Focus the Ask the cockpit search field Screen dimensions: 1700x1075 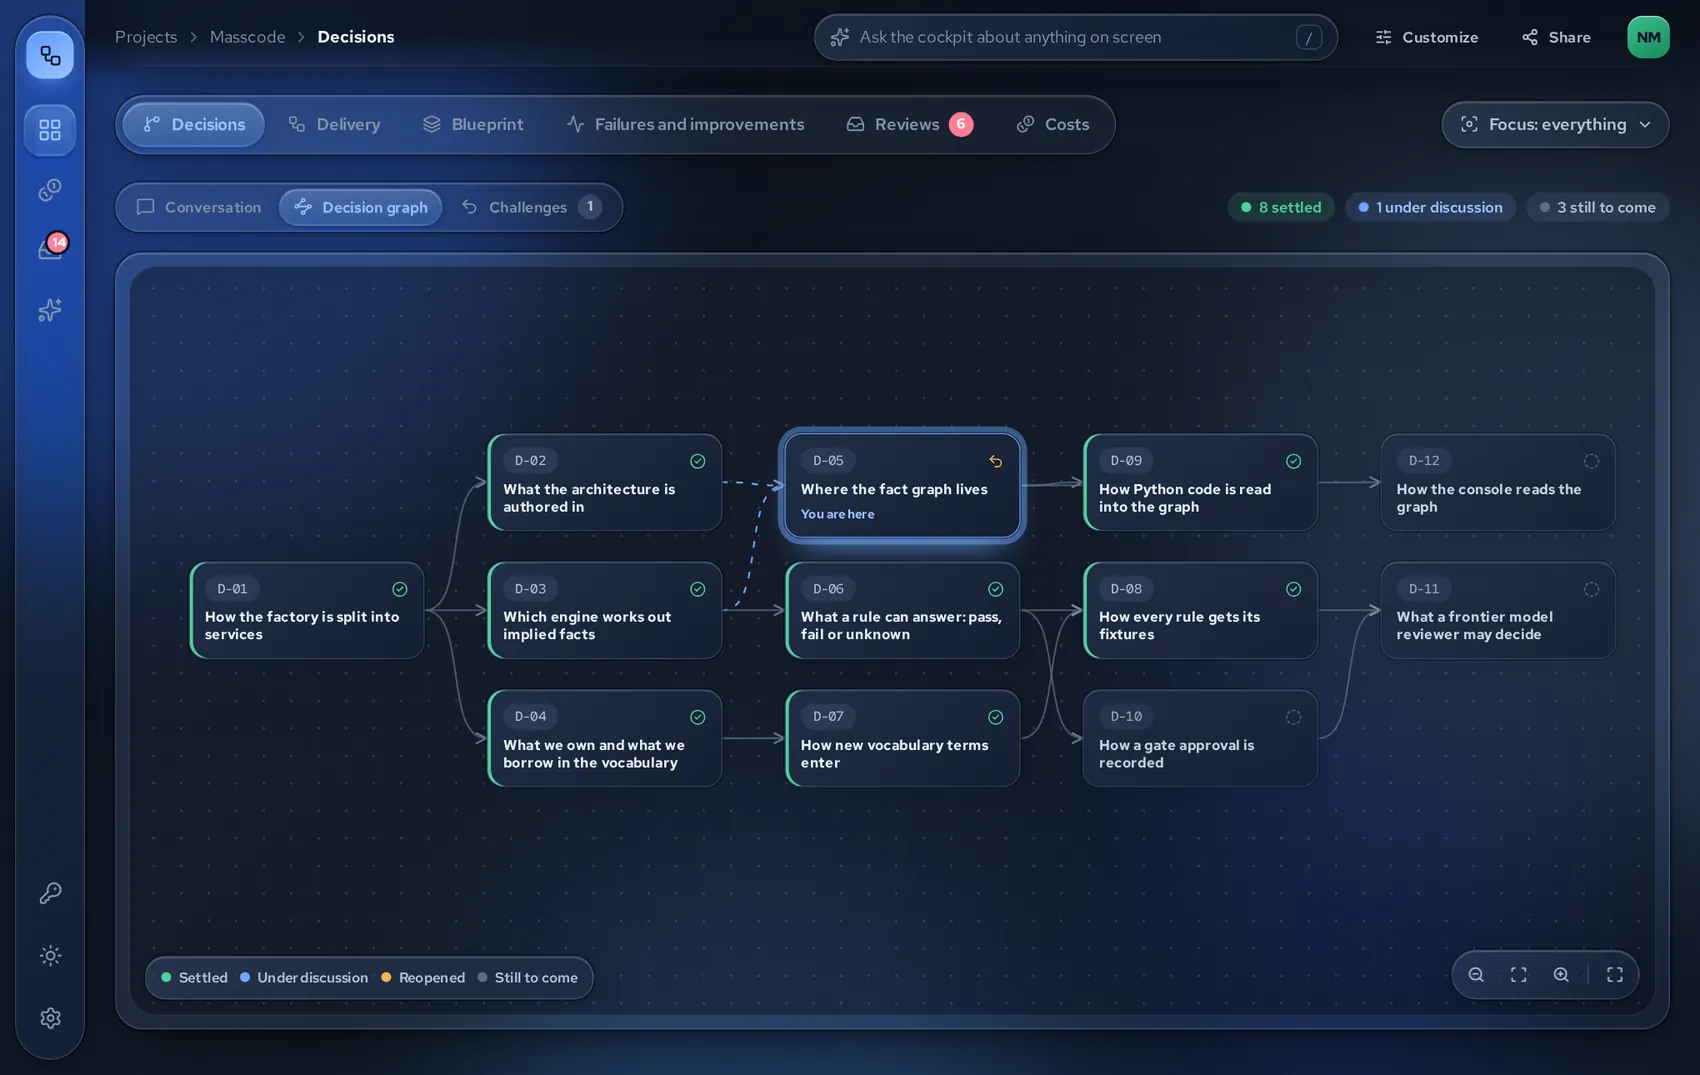tap(1076, 37)
